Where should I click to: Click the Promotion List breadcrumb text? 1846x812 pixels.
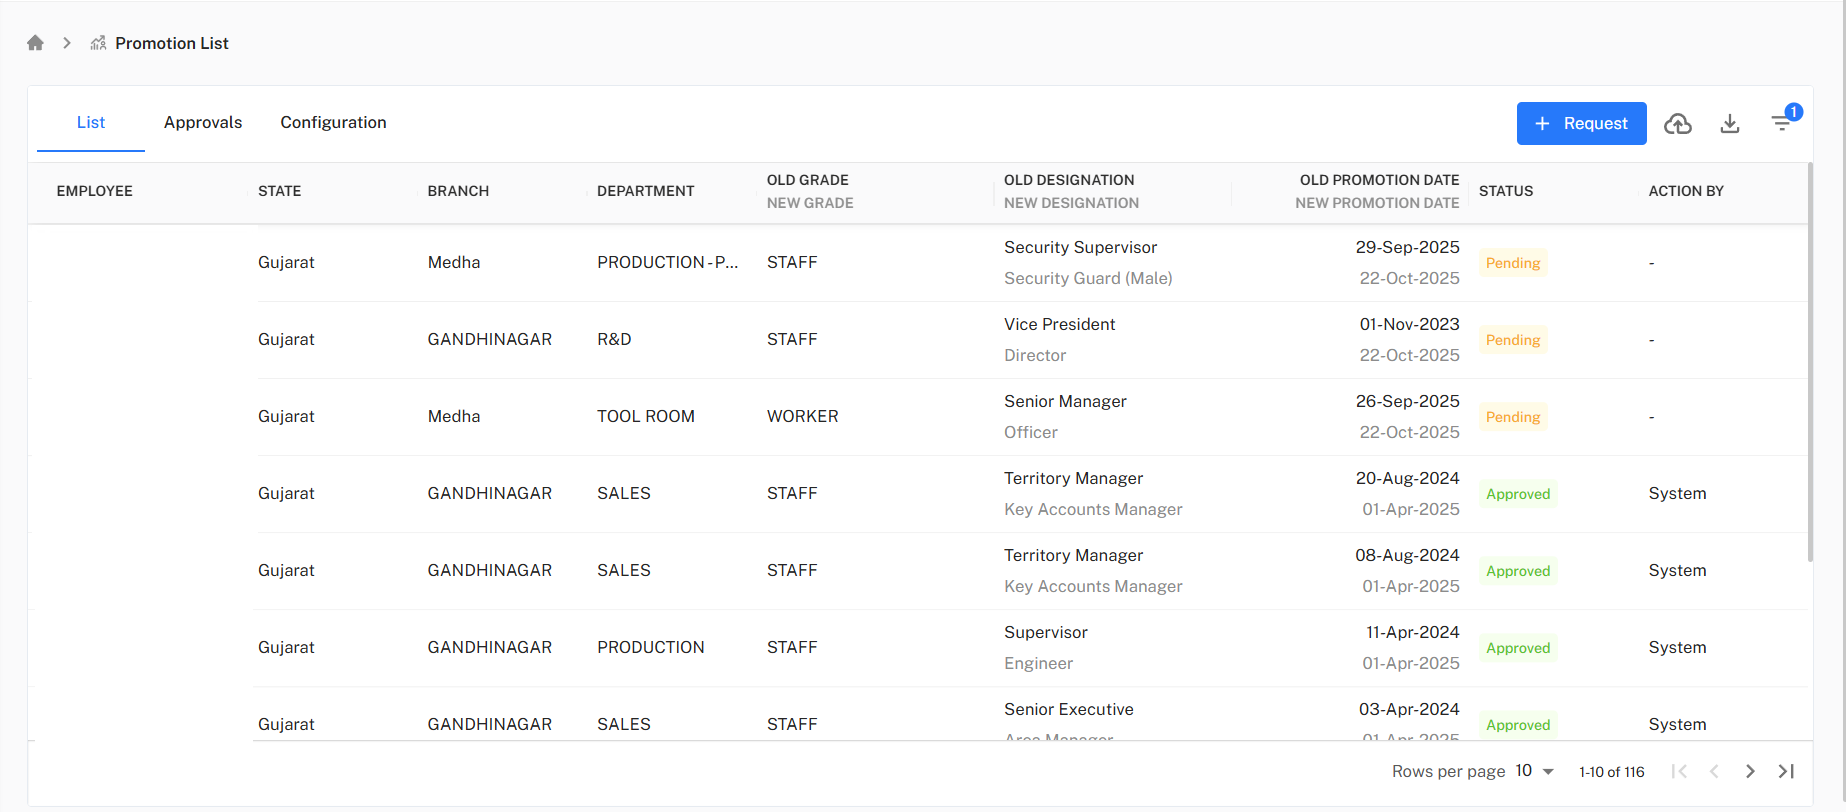(172, 43)
